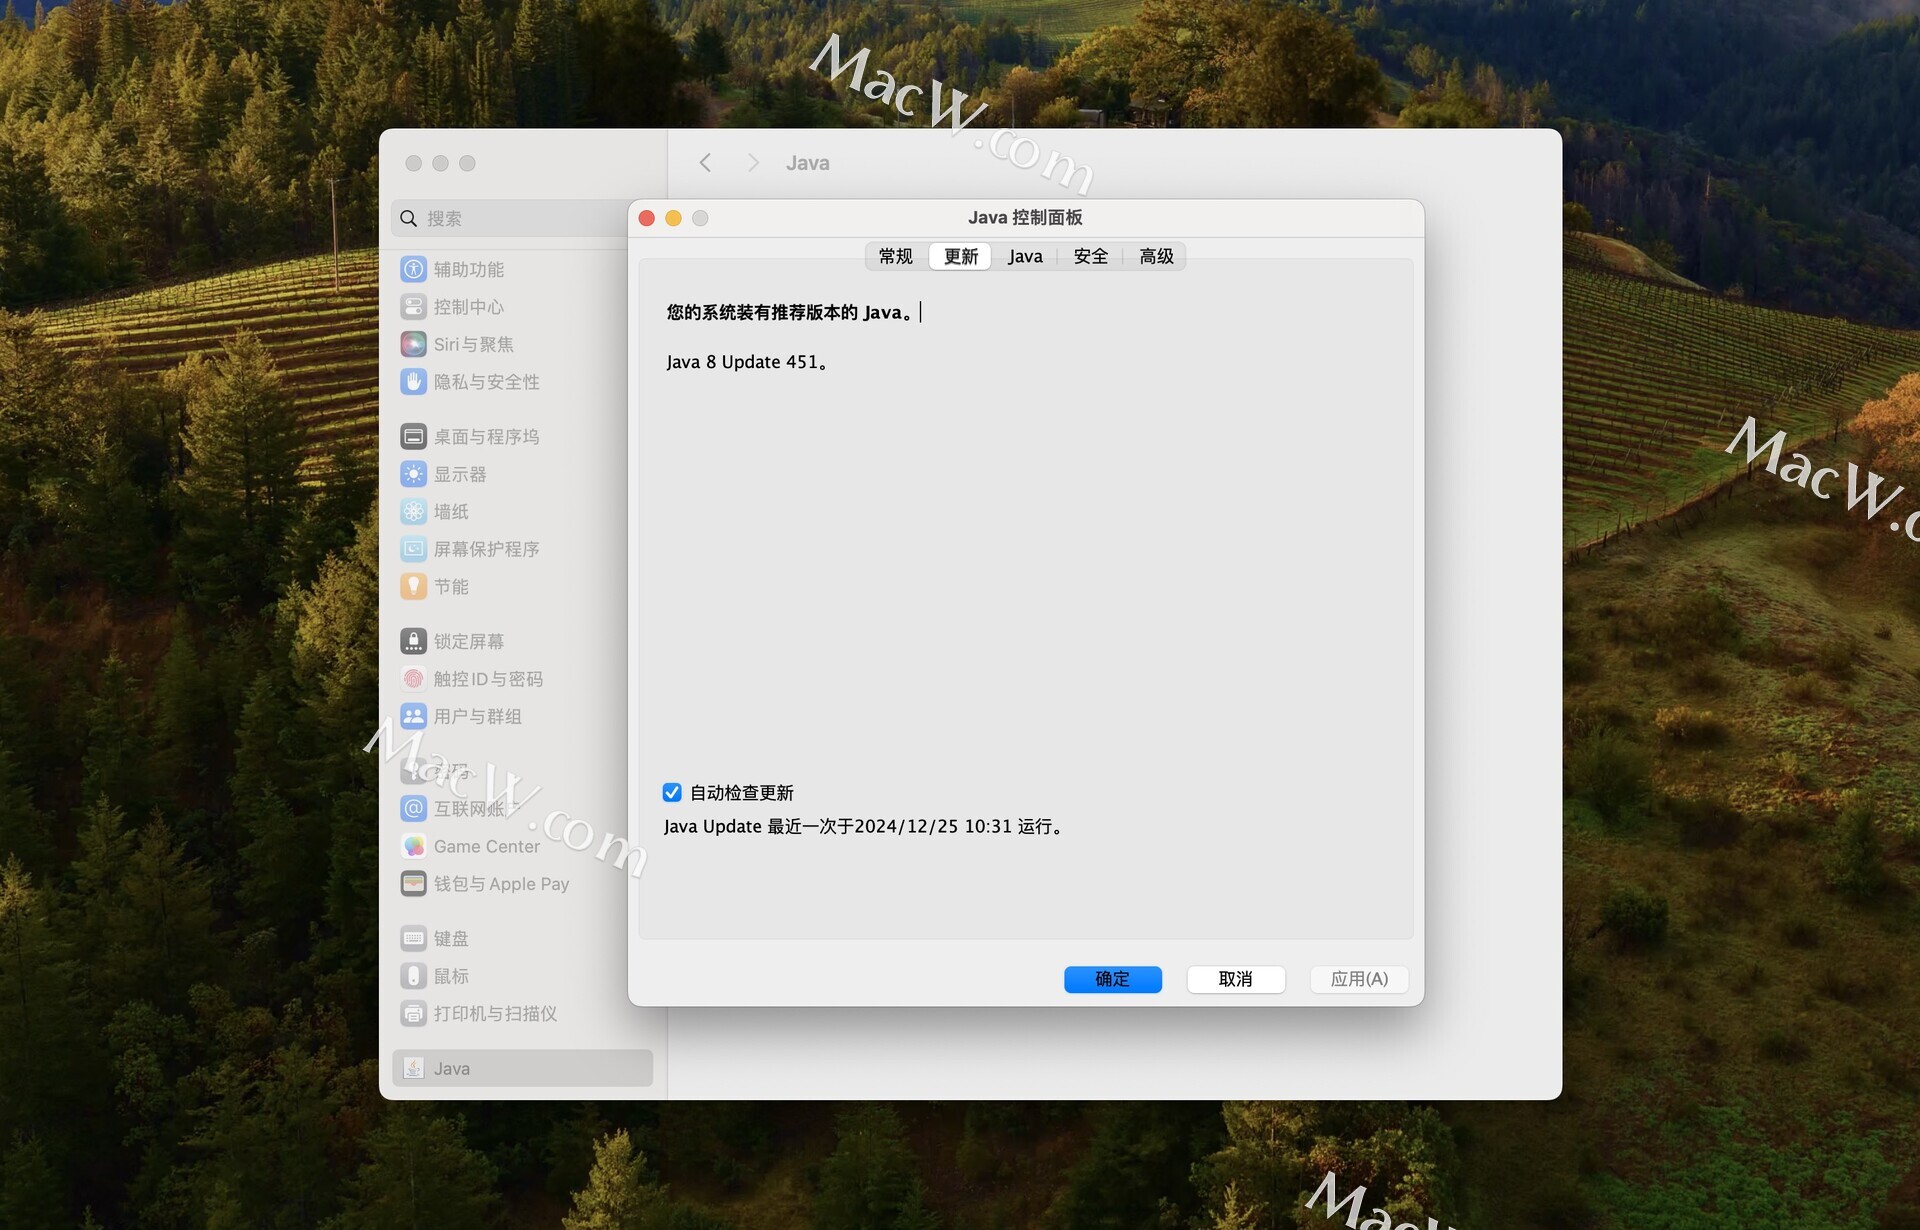This screenshot has width=1920, height=1230.
Task: Click text '您的系统装有推荐版本的 Java。'
Action: click(x=790, y=313)
